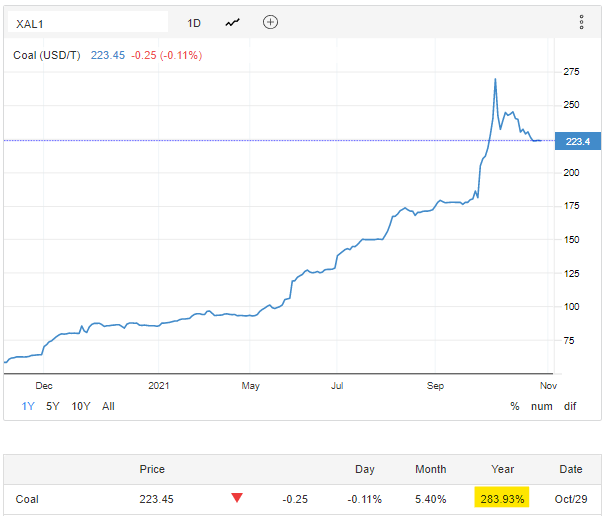Click the highlighted 283.93% year cell
Screen dimensions: 605x516
click(502, 498)
